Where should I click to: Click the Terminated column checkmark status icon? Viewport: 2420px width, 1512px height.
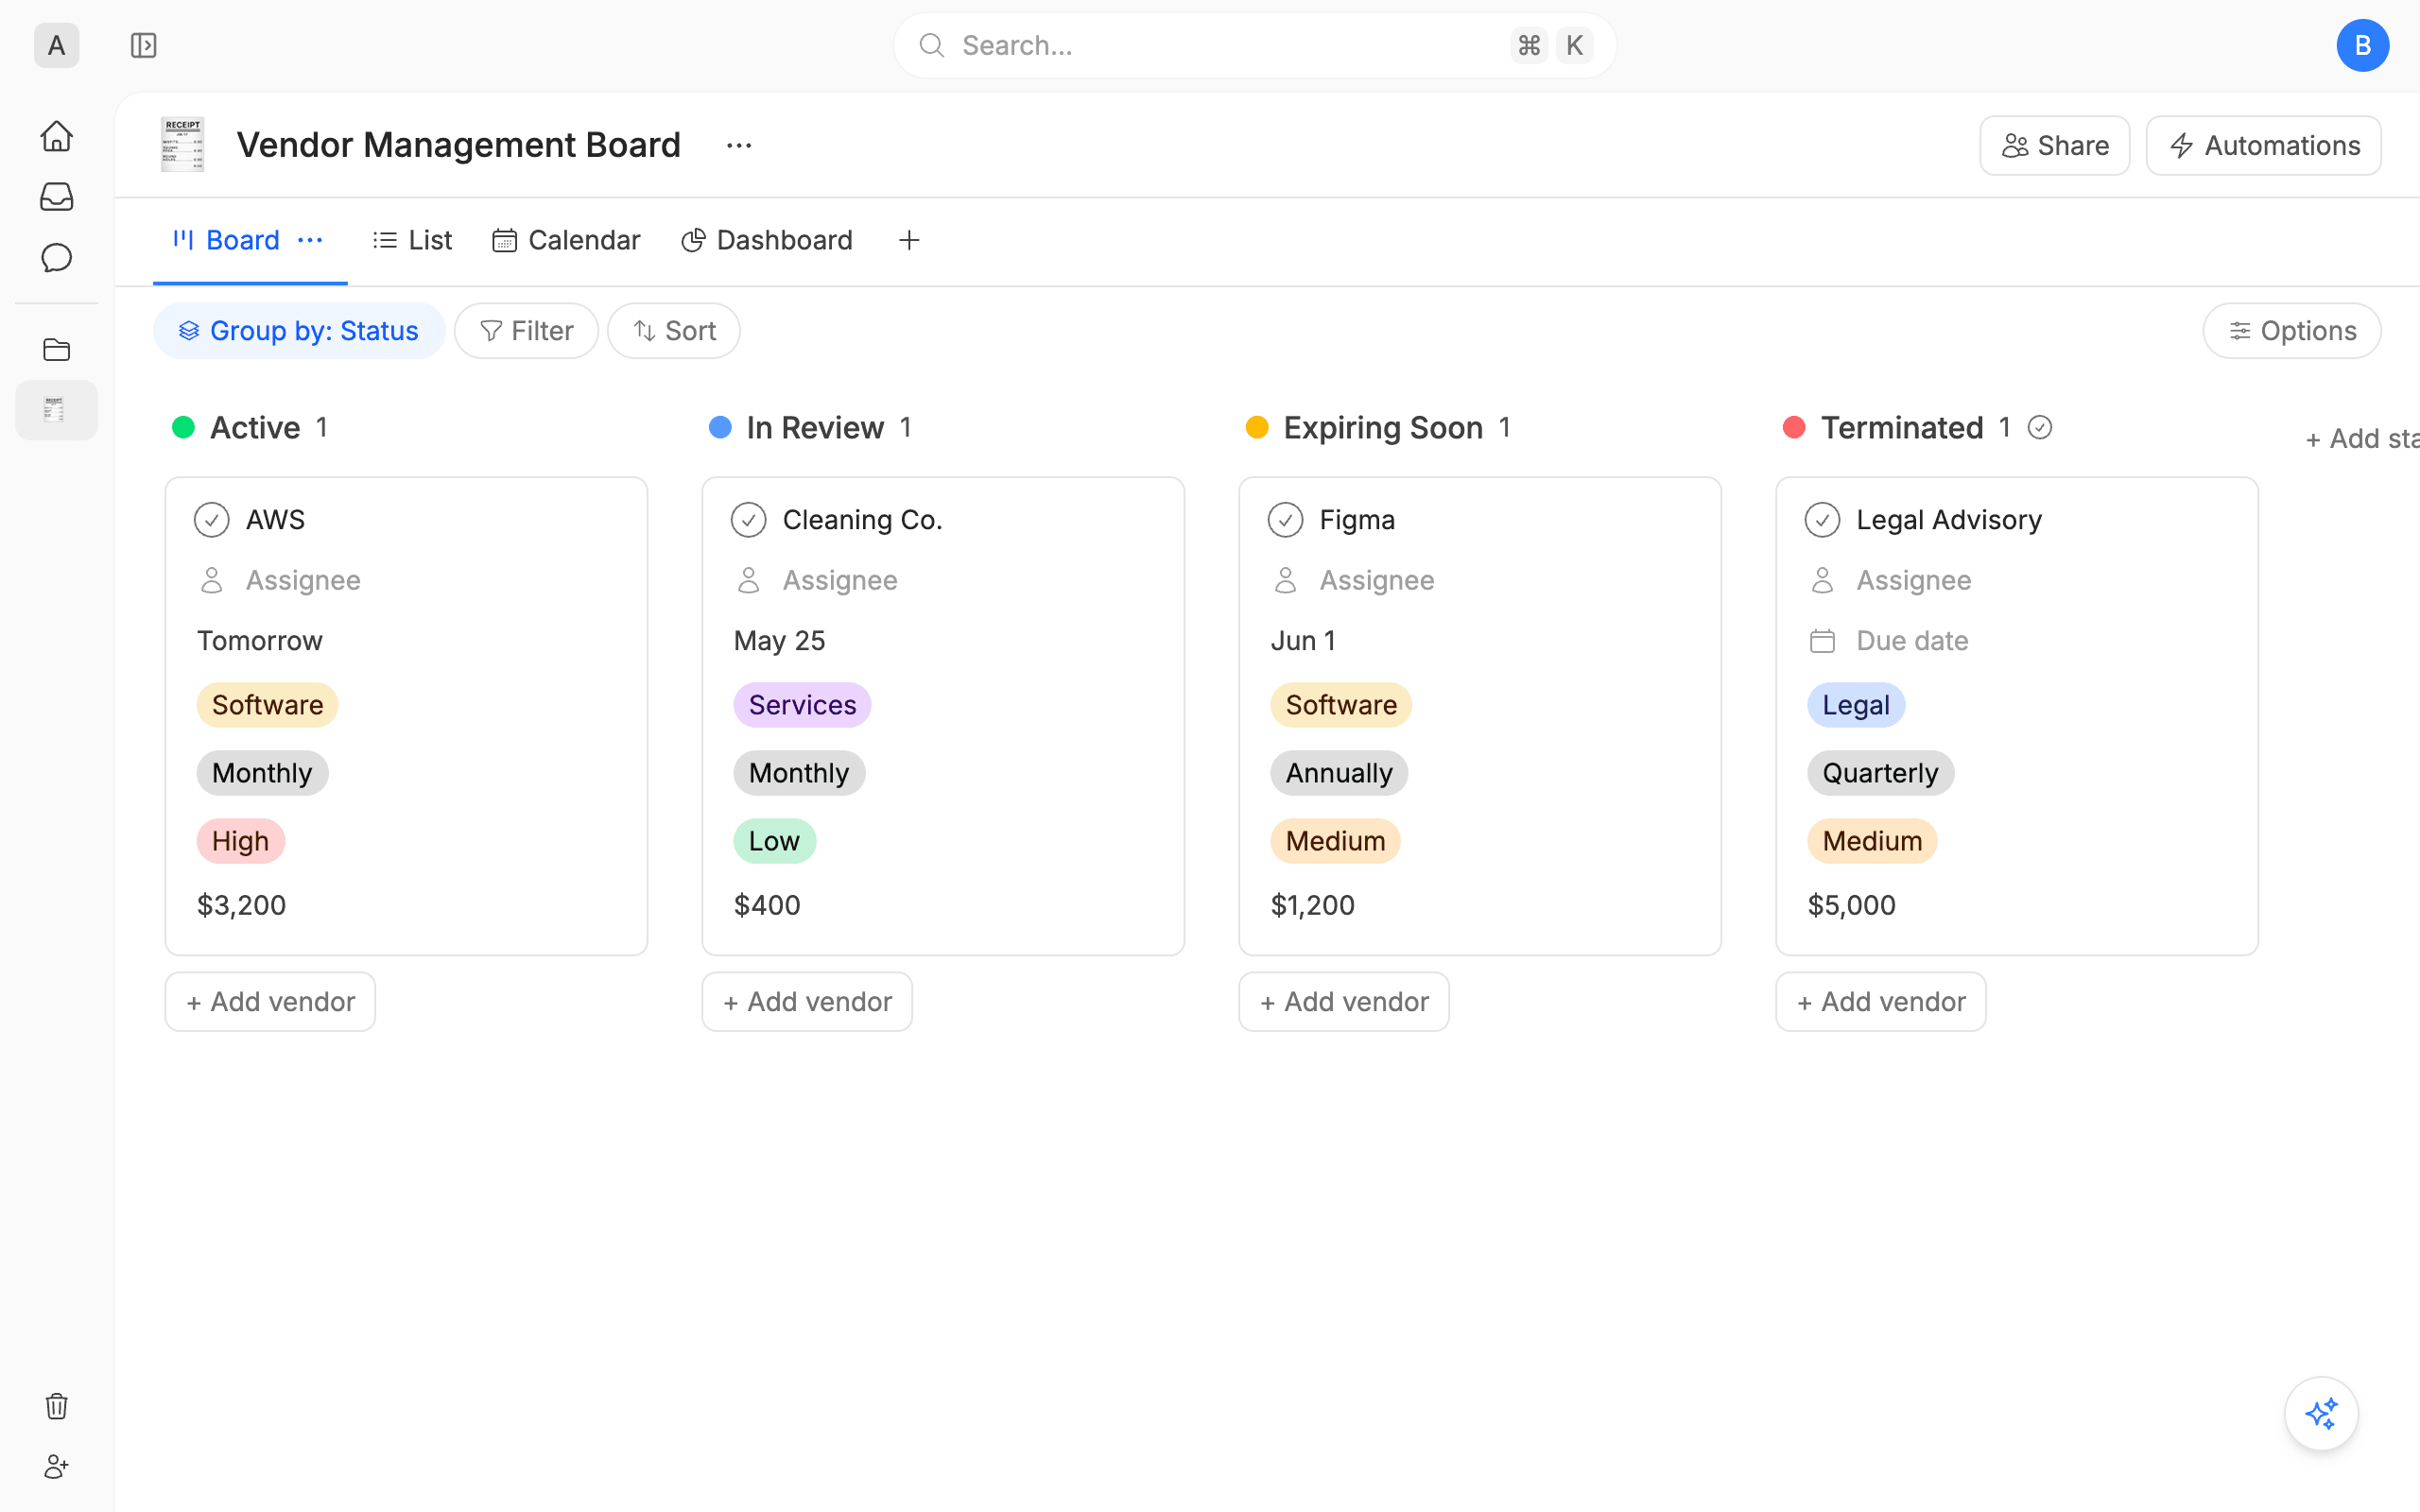(x=2040, y=428)
